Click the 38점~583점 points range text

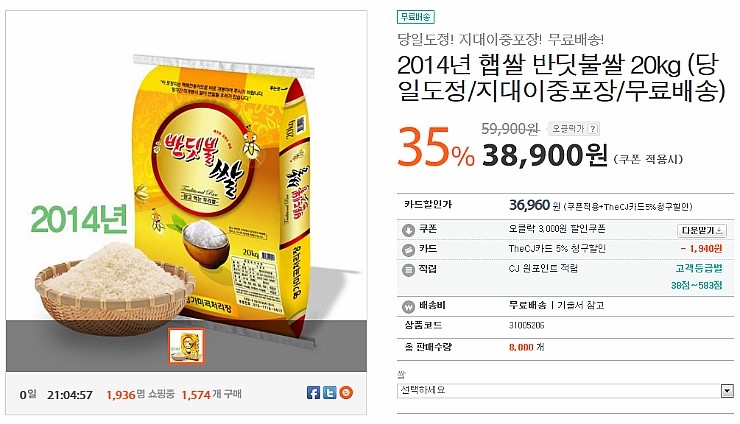pyautogui.click(x=697, y=286)
